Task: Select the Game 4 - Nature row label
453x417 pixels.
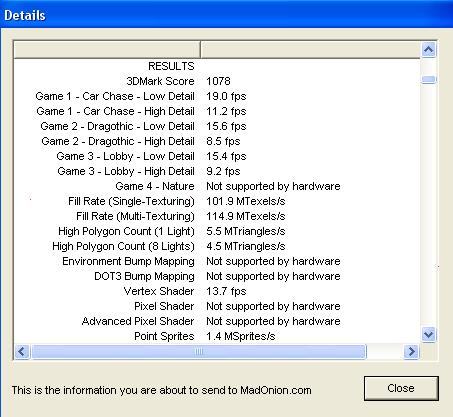Action: [x=155, y=186]
